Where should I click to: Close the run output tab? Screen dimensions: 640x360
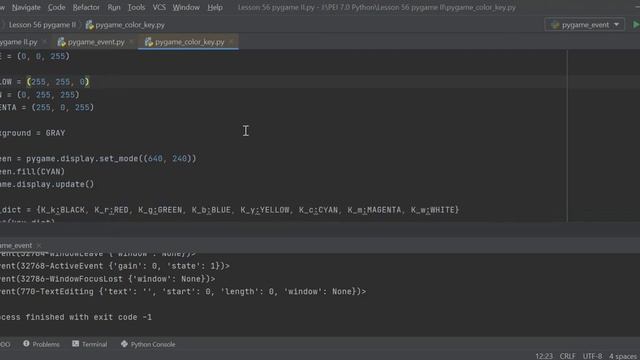pos(39,245)
